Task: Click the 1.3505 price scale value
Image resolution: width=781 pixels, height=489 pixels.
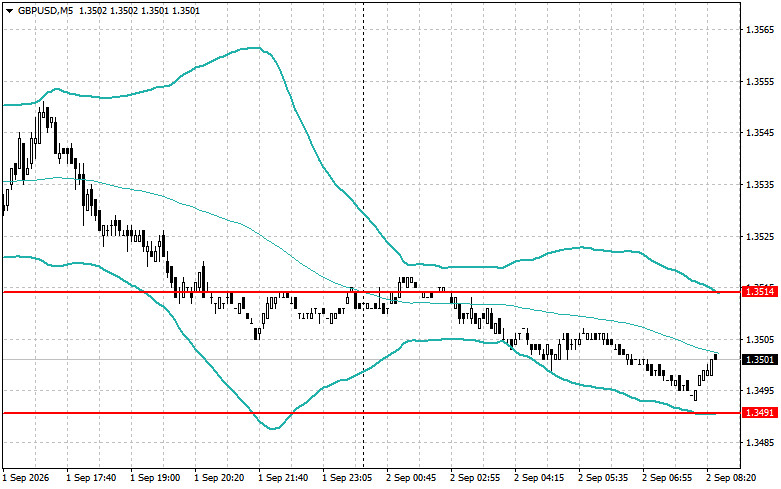Action: [760, 340]
